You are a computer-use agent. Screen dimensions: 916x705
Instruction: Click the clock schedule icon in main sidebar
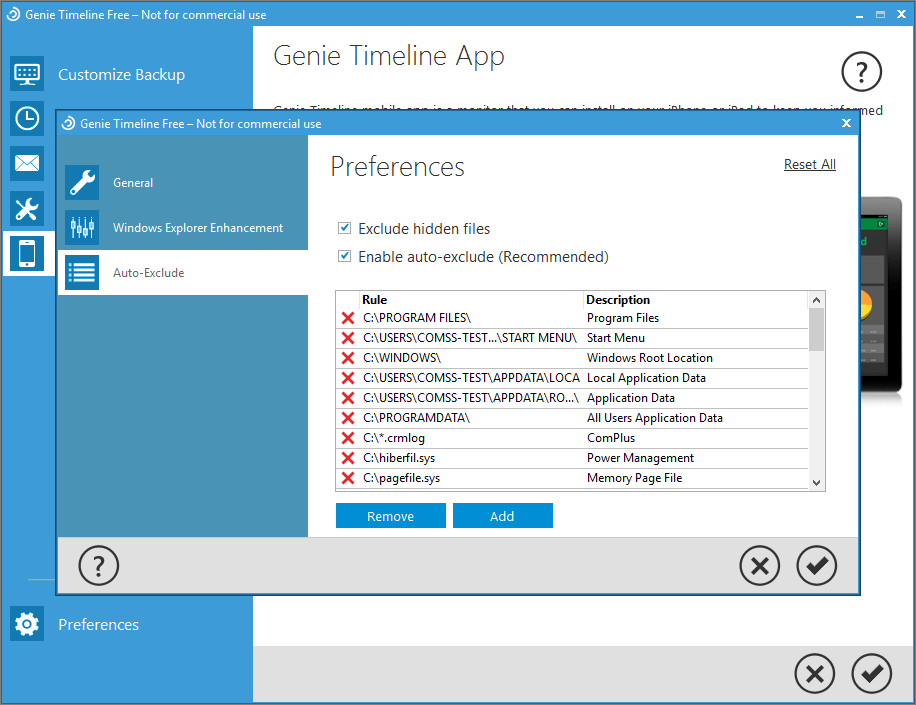(x=27, y=119)
